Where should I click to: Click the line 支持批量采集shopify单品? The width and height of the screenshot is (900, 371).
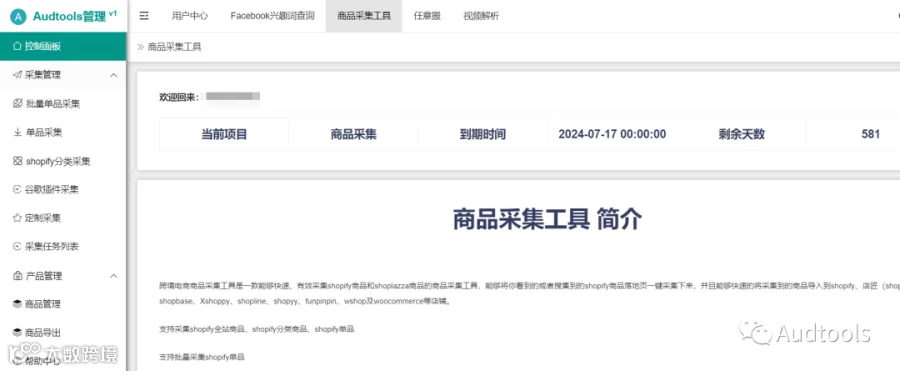coord(202,357)
